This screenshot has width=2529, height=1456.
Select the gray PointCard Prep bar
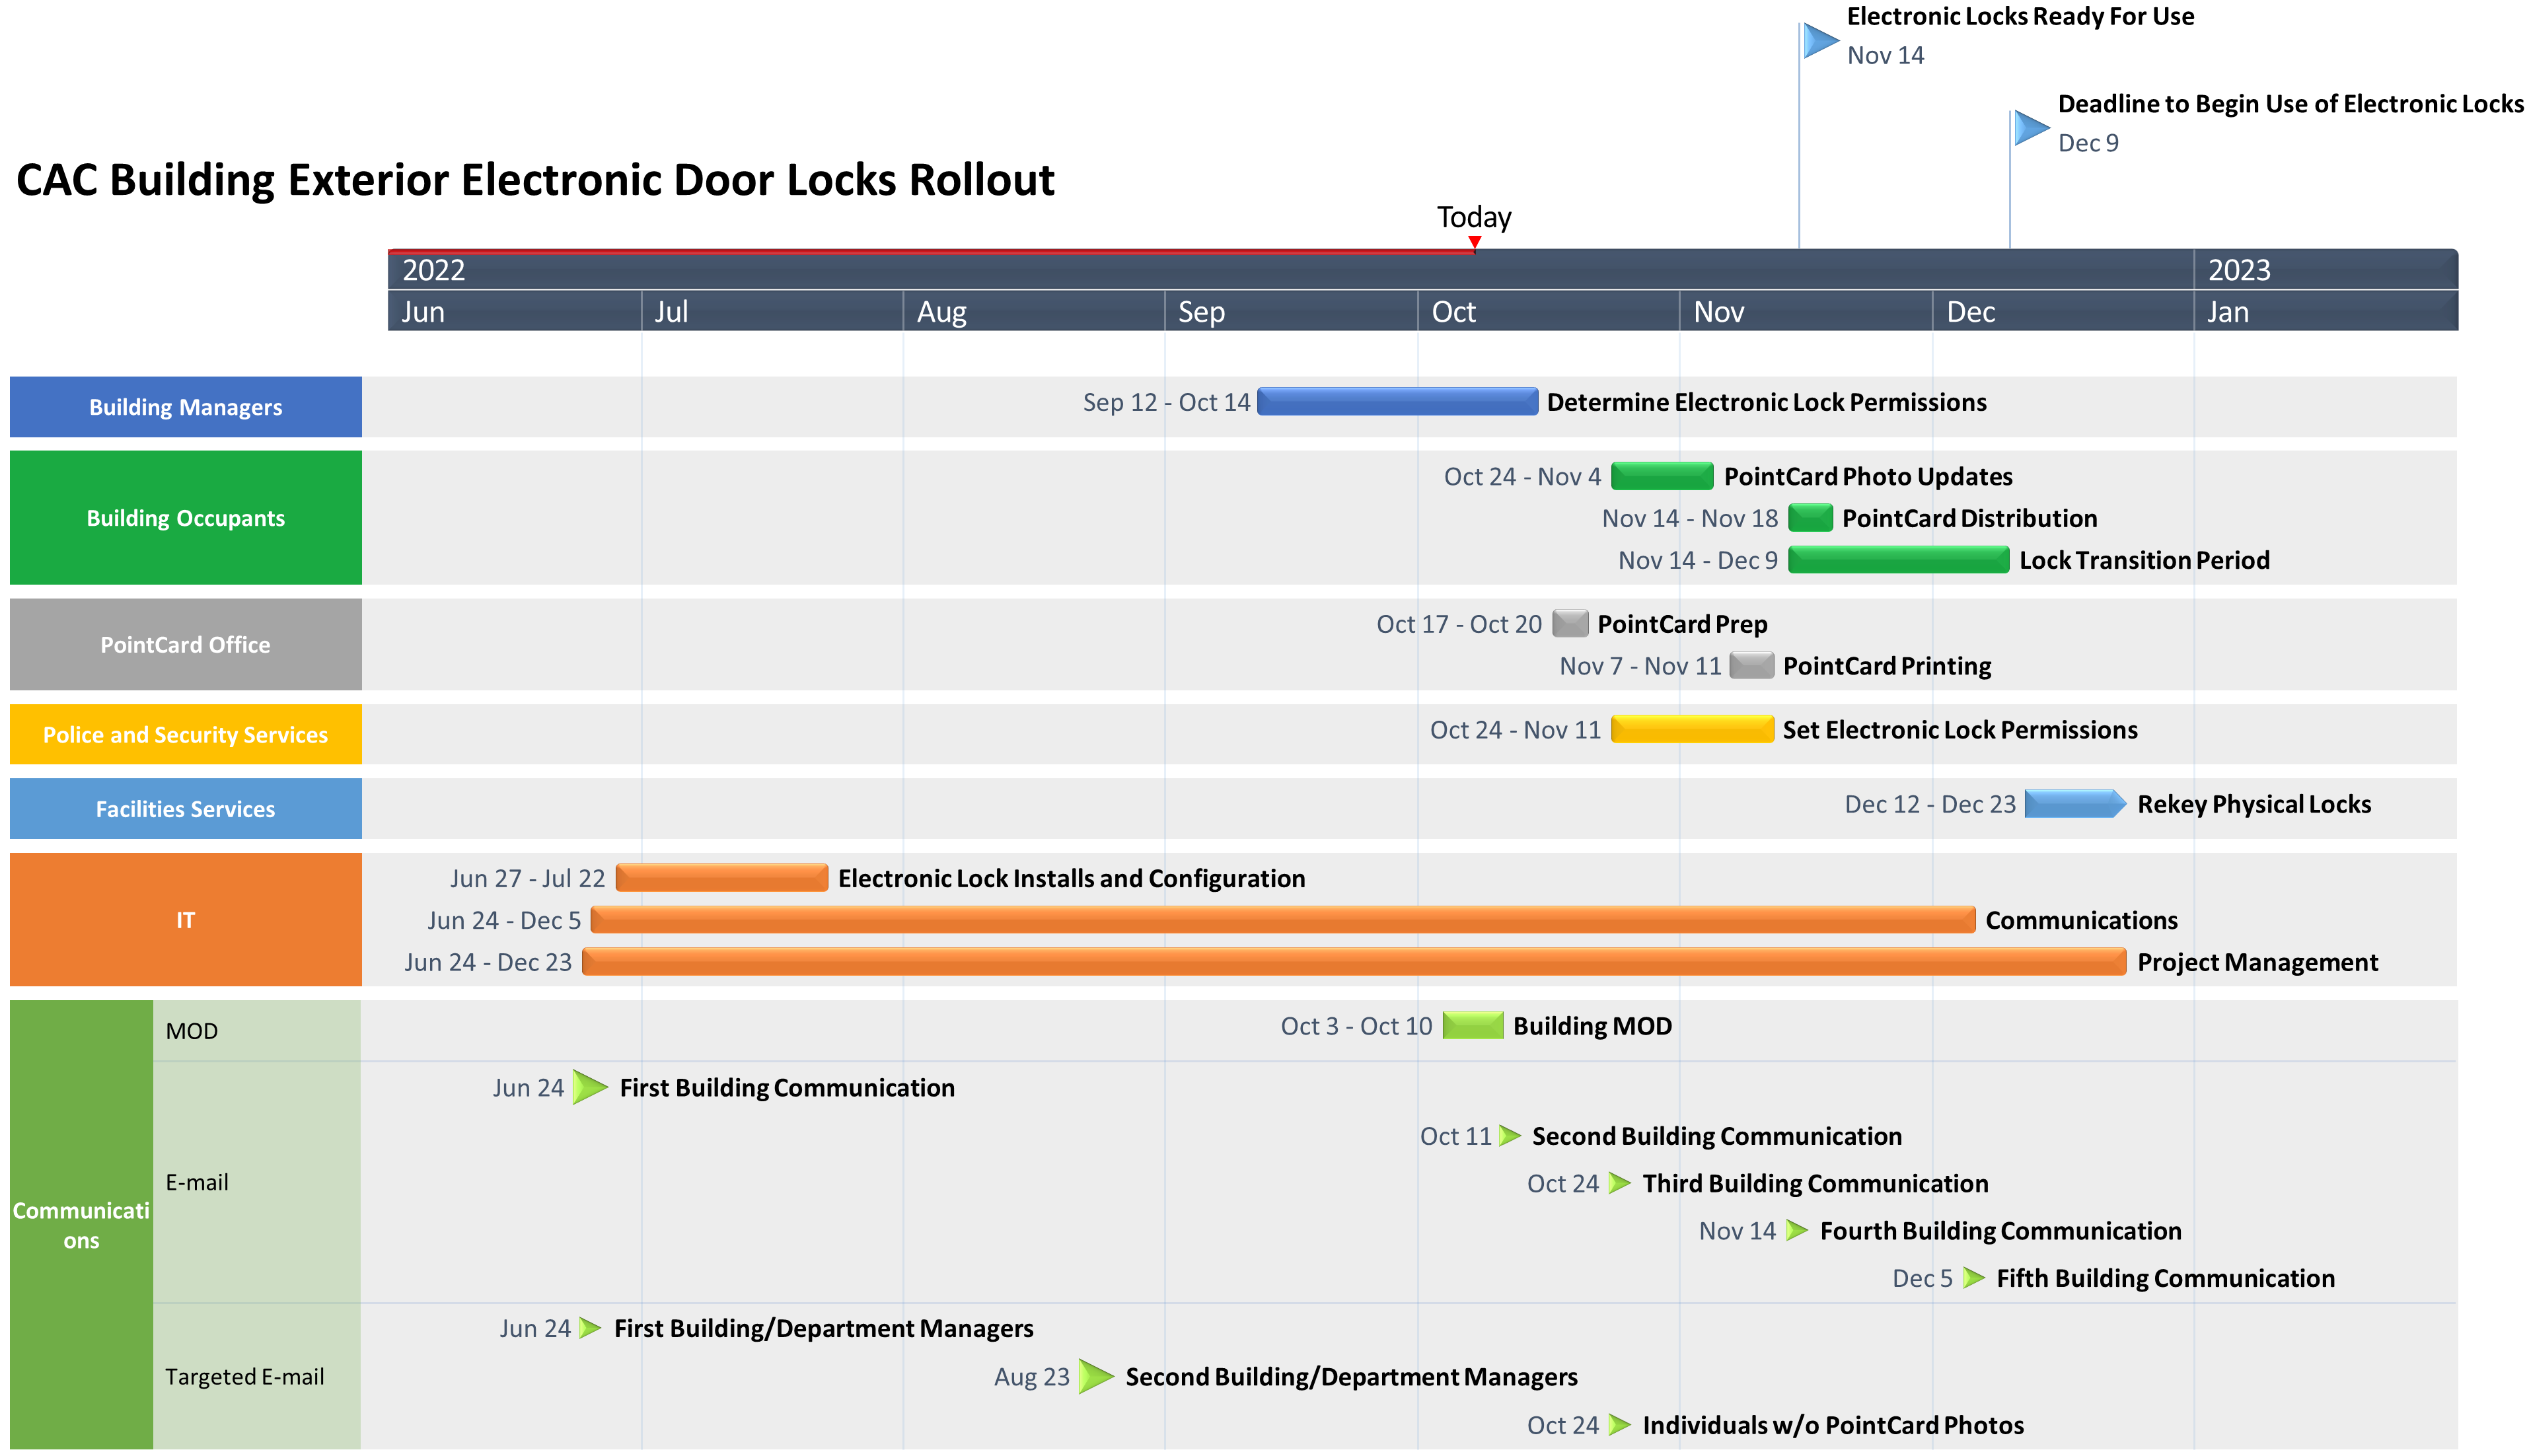1570,624
